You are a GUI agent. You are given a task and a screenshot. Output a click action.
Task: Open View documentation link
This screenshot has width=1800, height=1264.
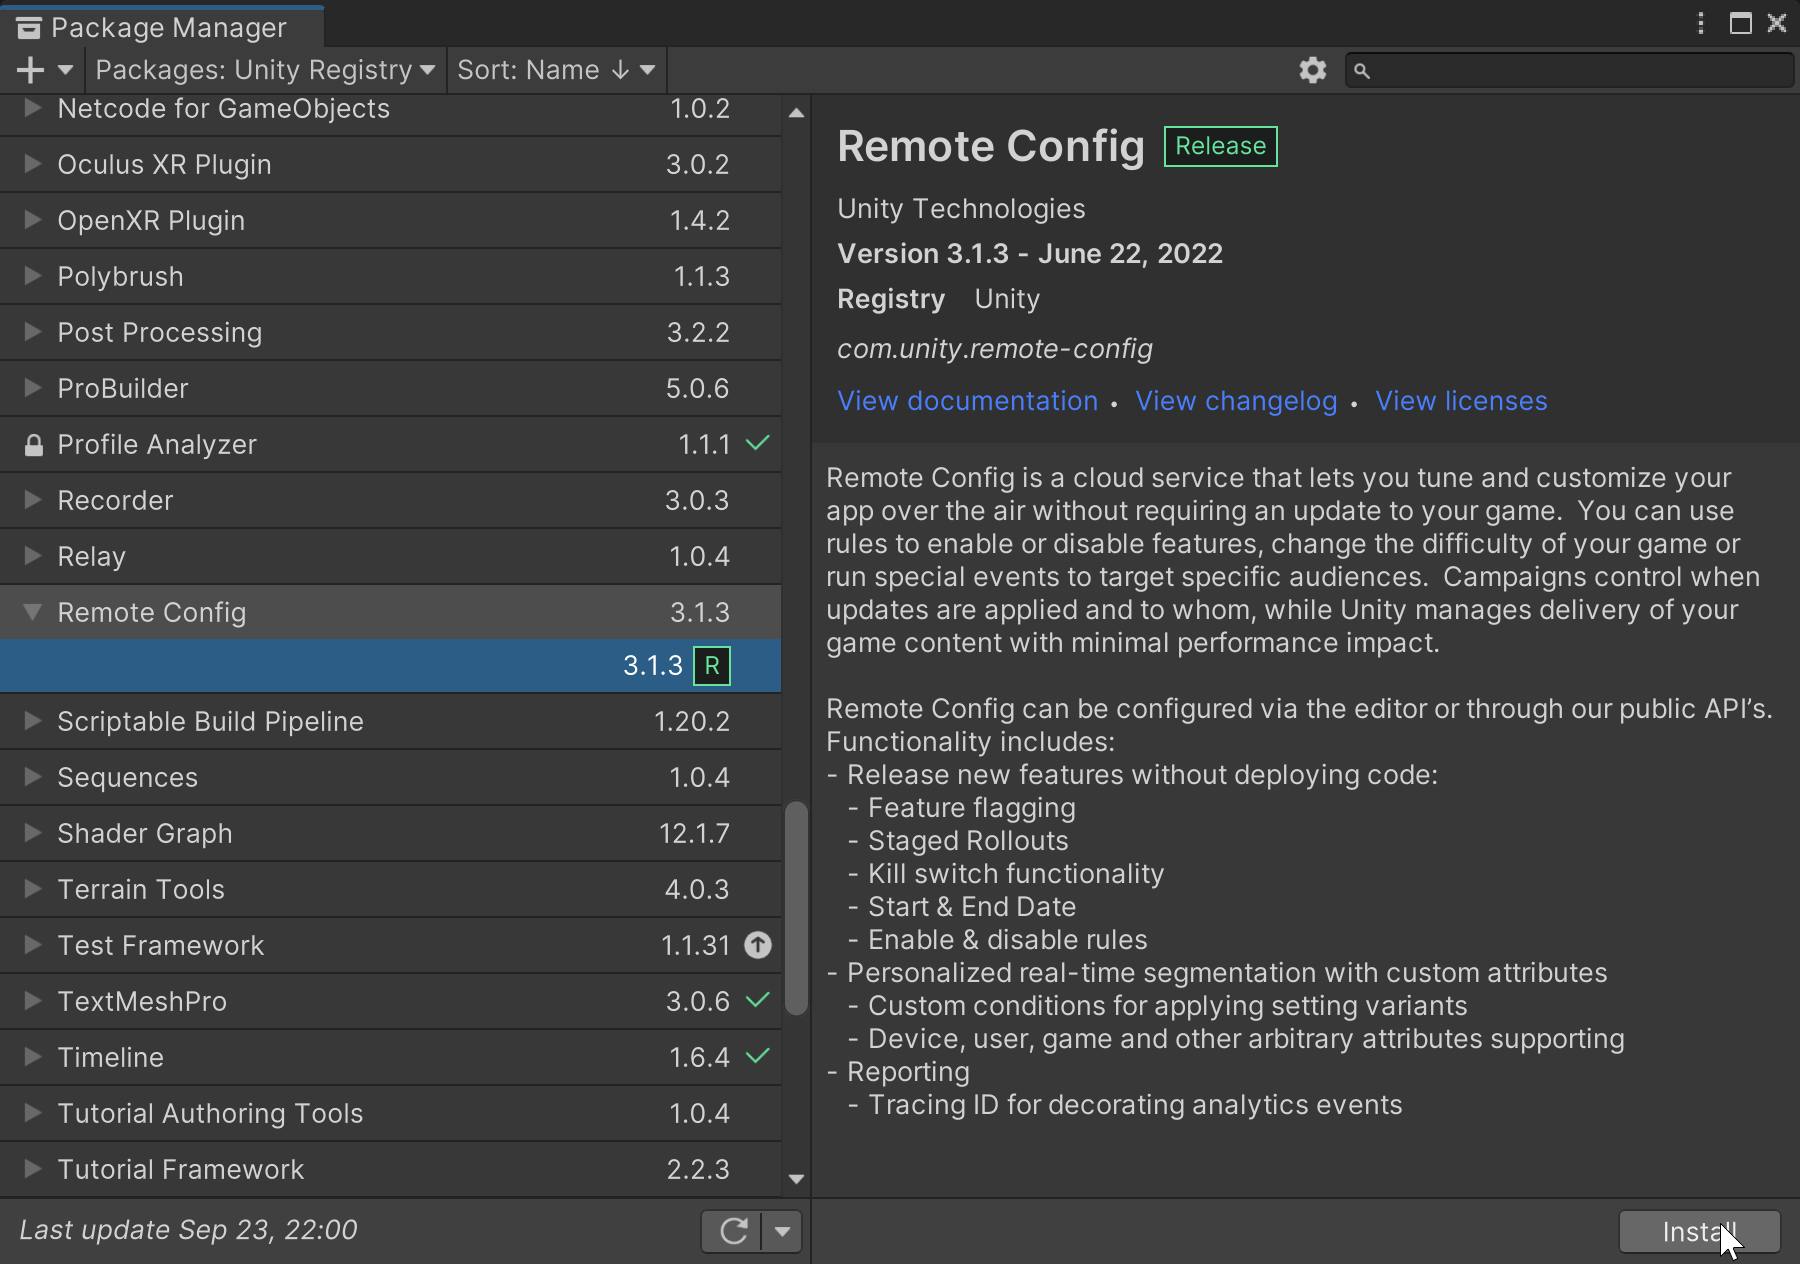[x=967, y=401]
